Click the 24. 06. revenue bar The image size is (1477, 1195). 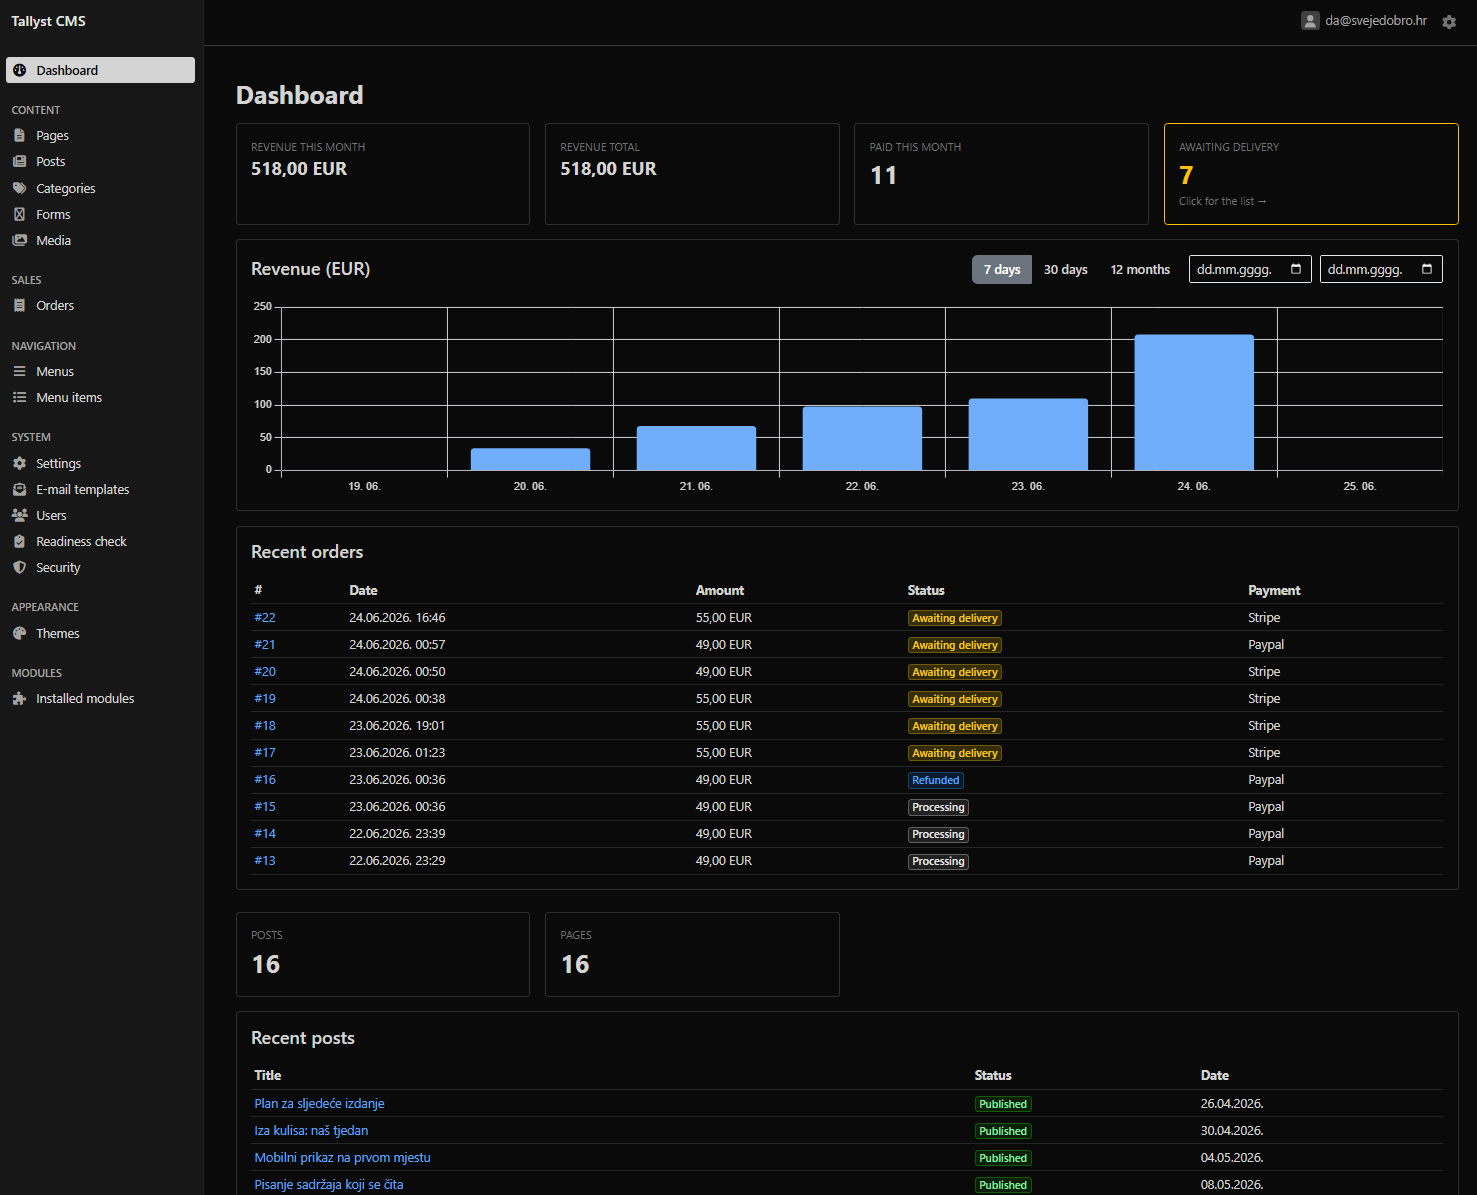1194,402
